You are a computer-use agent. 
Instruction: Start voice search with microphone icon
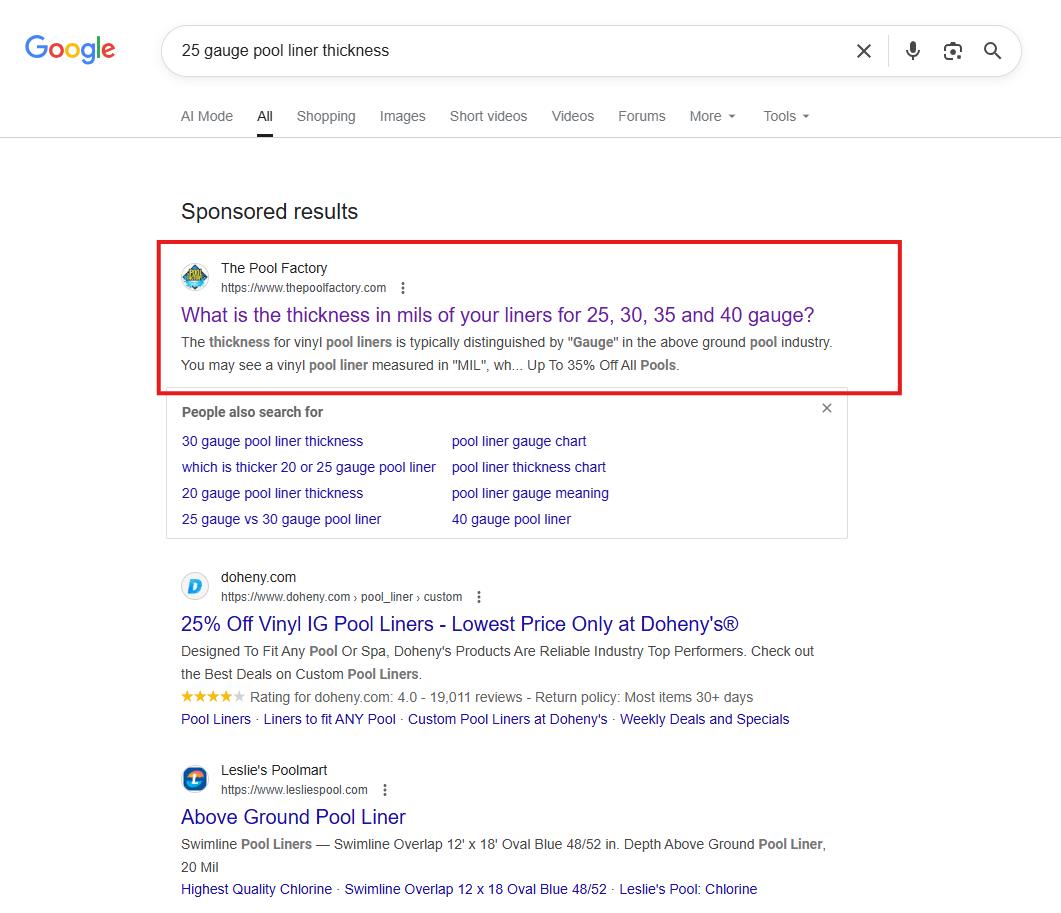point(912,51)
